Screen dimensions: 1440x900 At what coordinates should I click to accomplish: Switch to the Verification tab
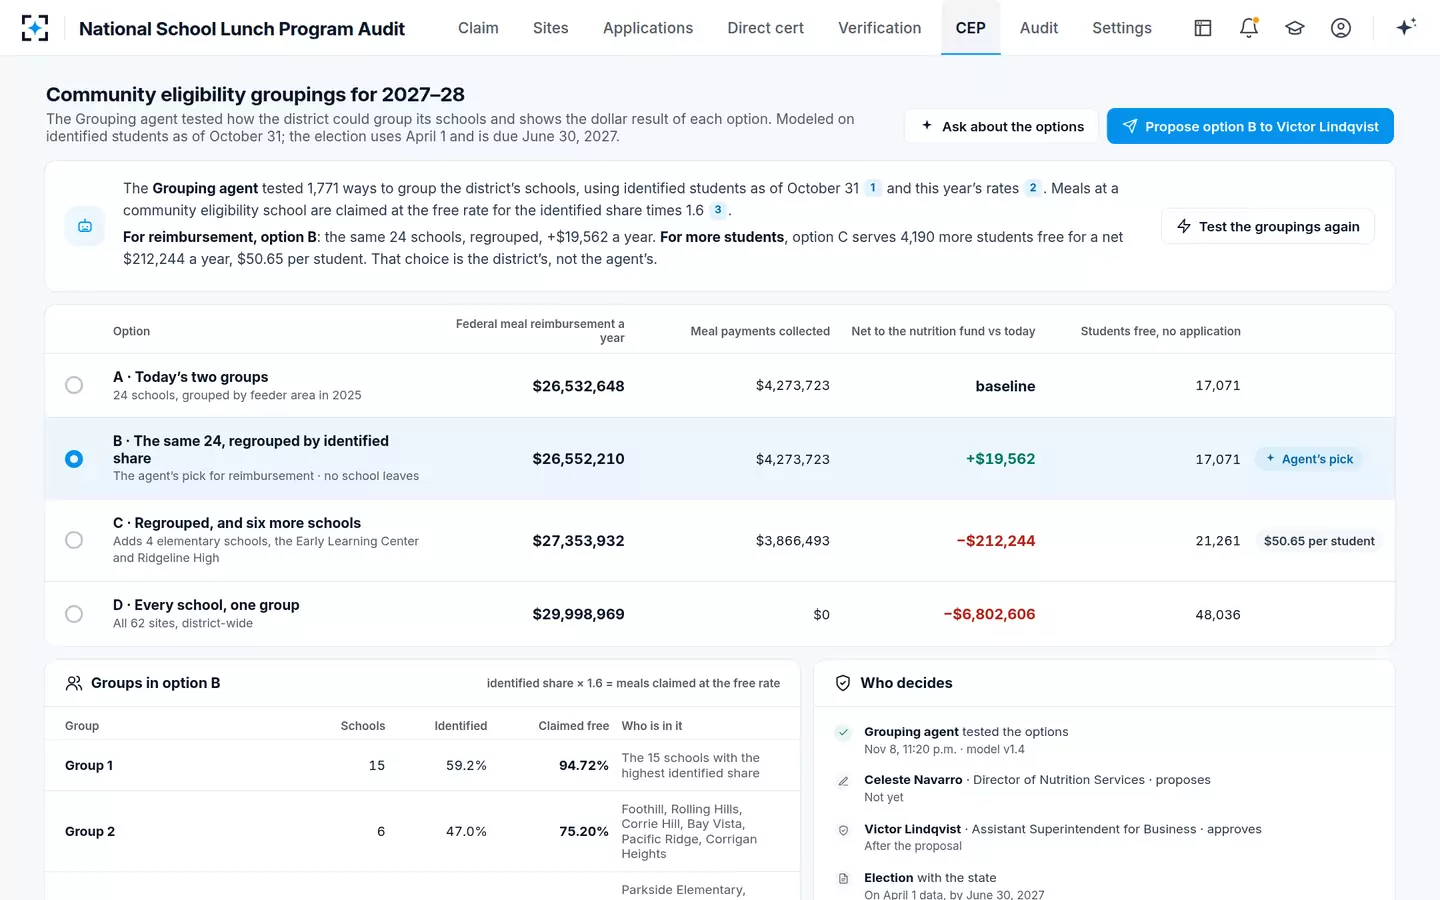tap(880, 28)
